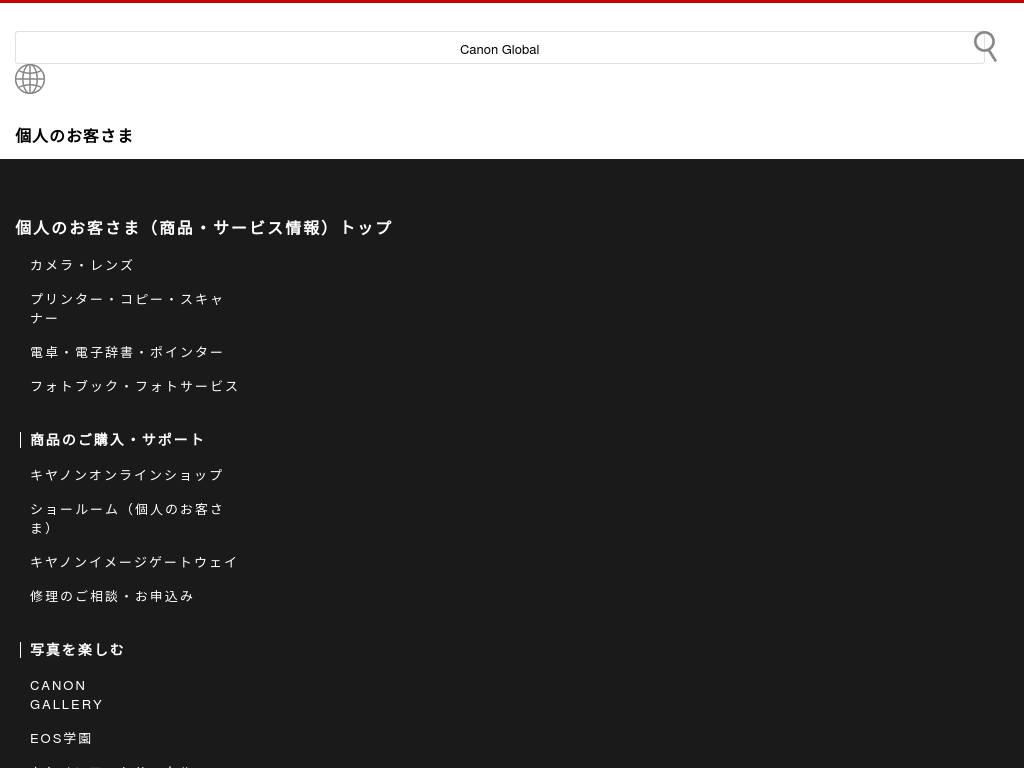Open 修理のご相談・お申込み link

[112, 596]
